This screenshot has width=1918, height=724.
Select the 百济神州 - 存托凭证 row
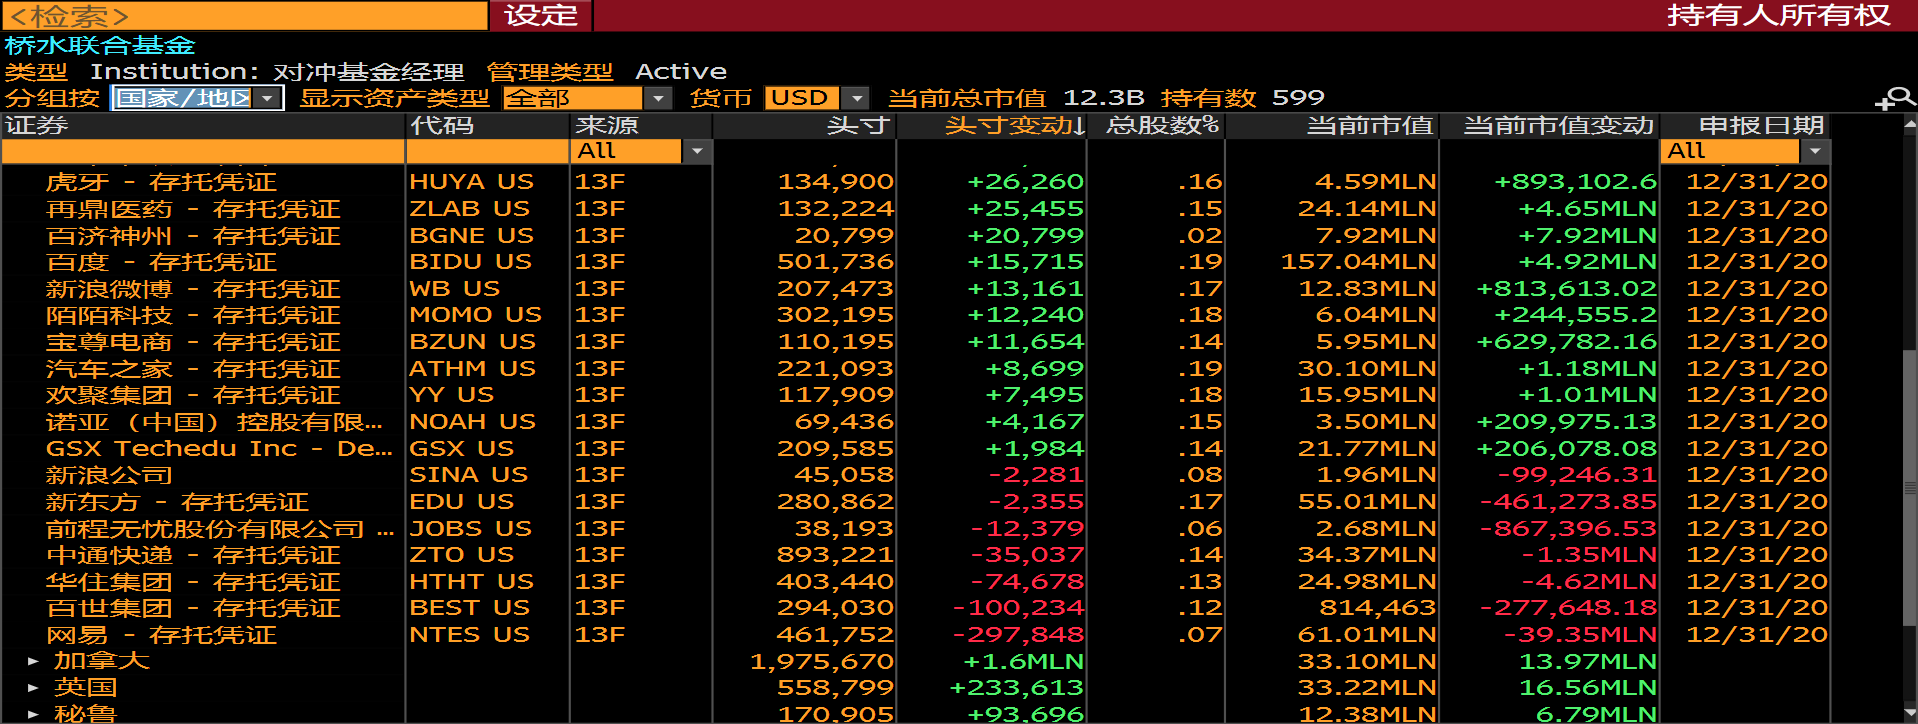coord(916,236)
